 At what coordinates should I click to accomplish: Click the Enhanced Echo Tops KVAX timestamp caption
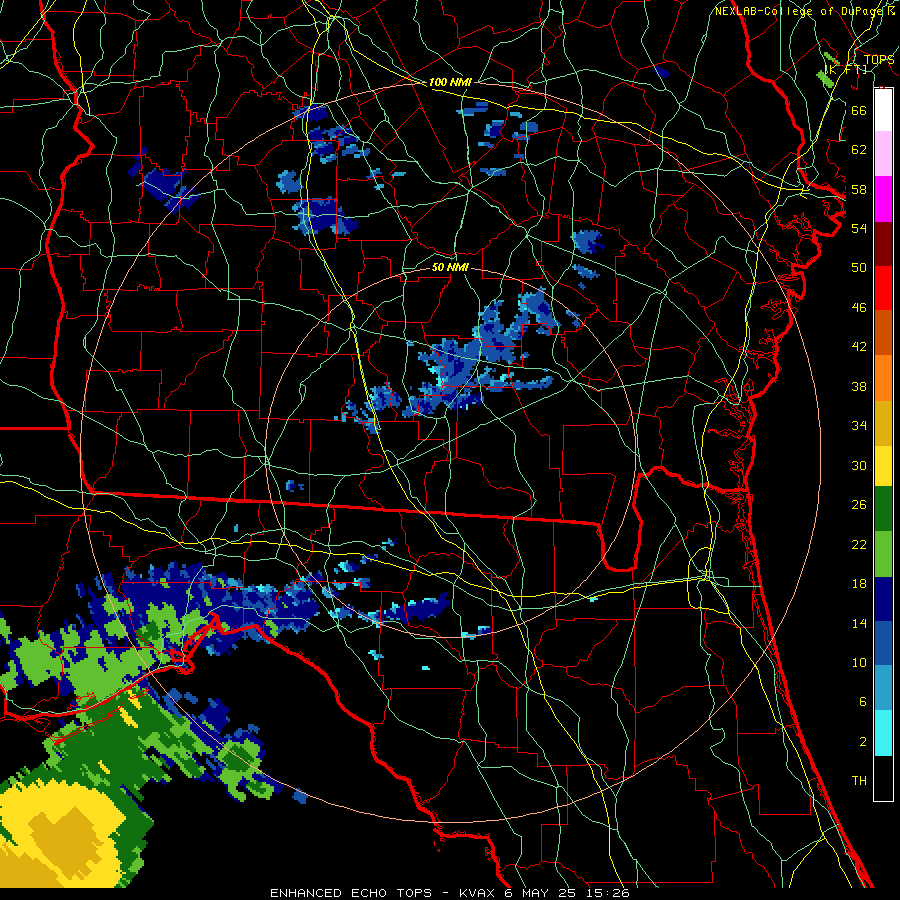click(x=449, y=893)
